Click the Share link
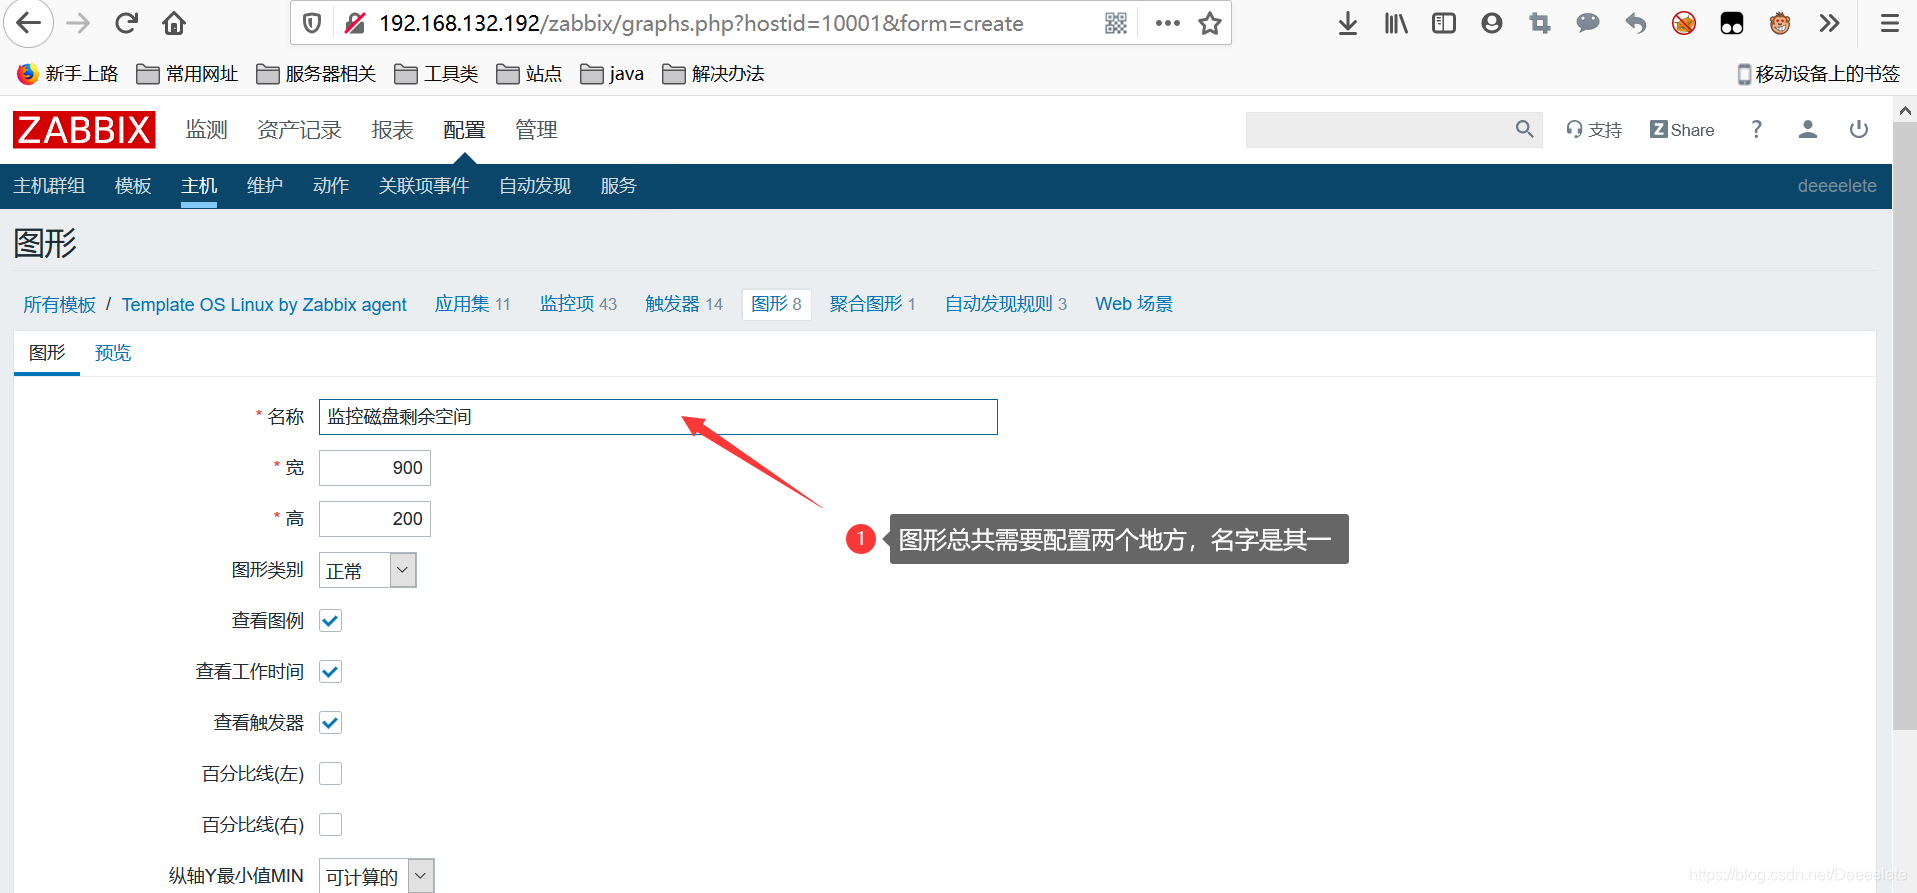The image size is (1917, 893). (1682, 130)
